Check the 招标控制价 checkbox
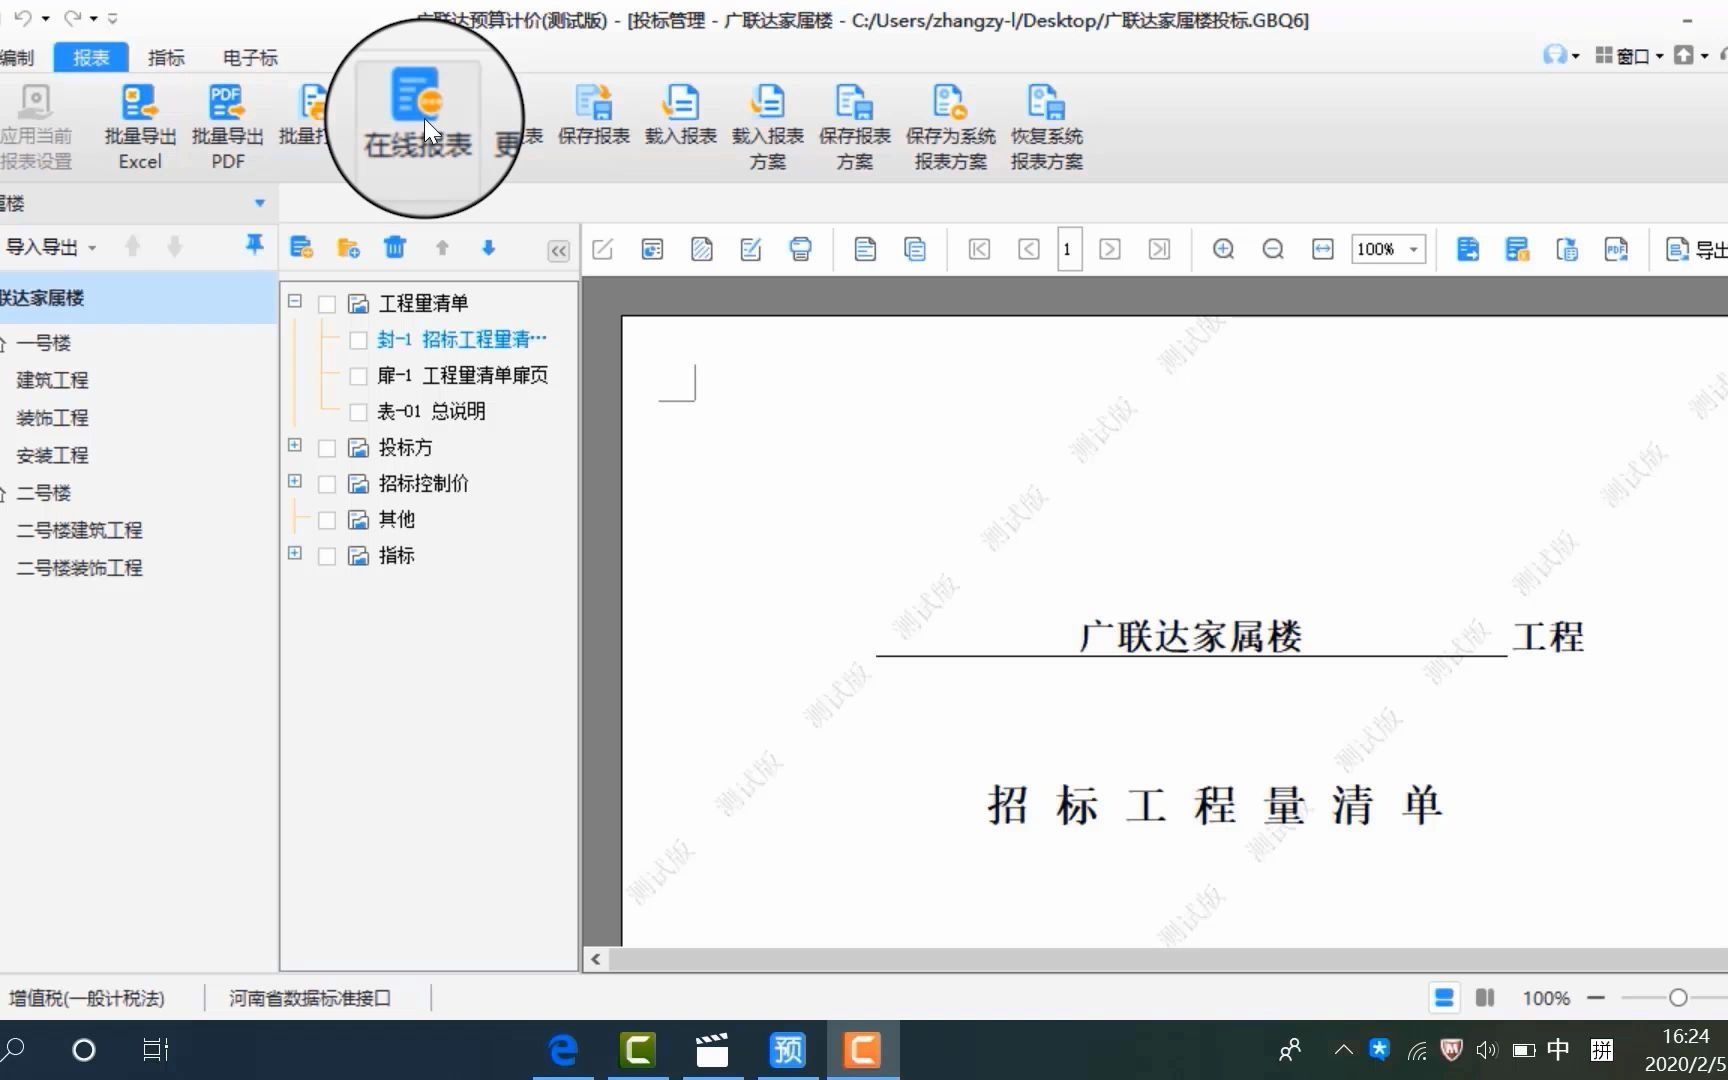The image size is (1728, 1080). [x=326, y=484]
